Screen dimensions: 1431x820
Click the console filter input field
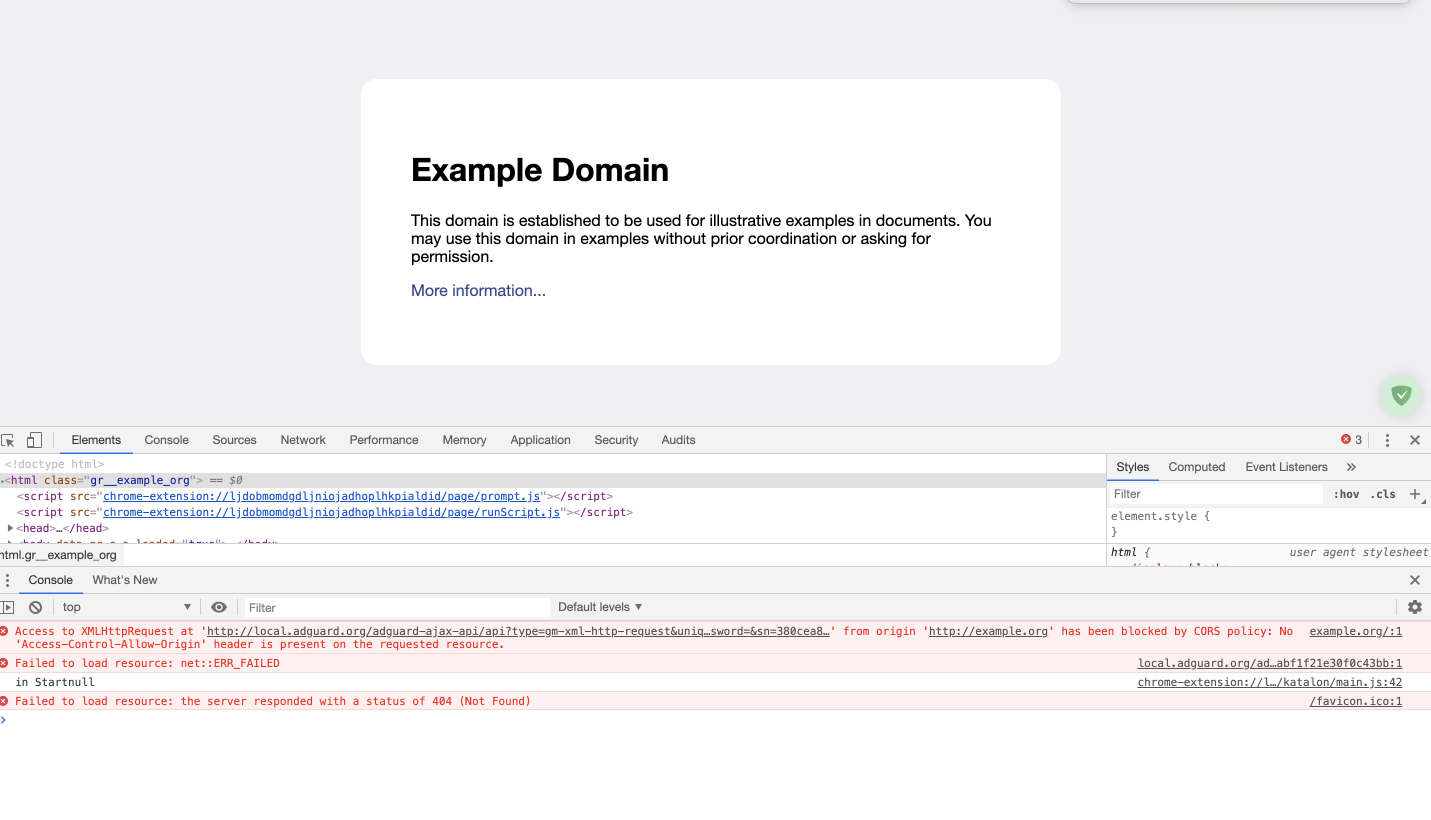(x=395, y=607)
